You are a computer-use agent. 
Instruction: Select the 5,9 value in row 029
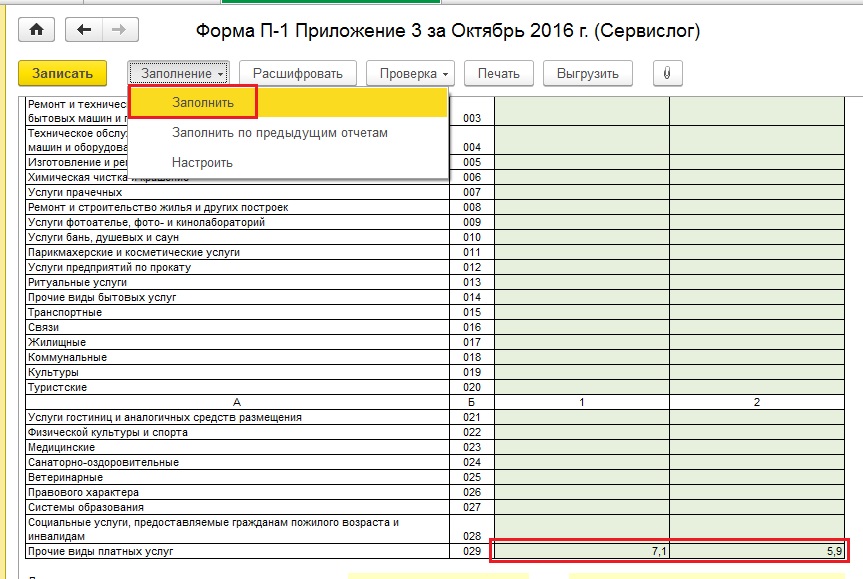[757, 551]
